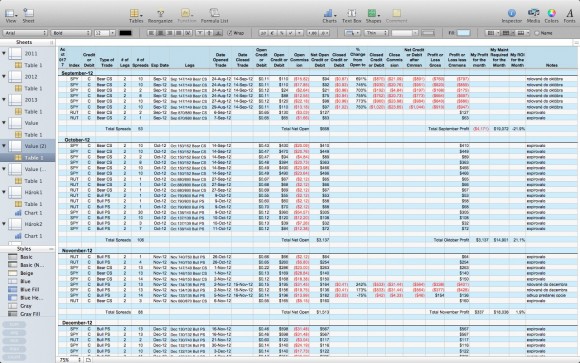The image size is (580, 363).
Task: Click the Chart 1 icon under Hárok2
Action: coord(18,236)
